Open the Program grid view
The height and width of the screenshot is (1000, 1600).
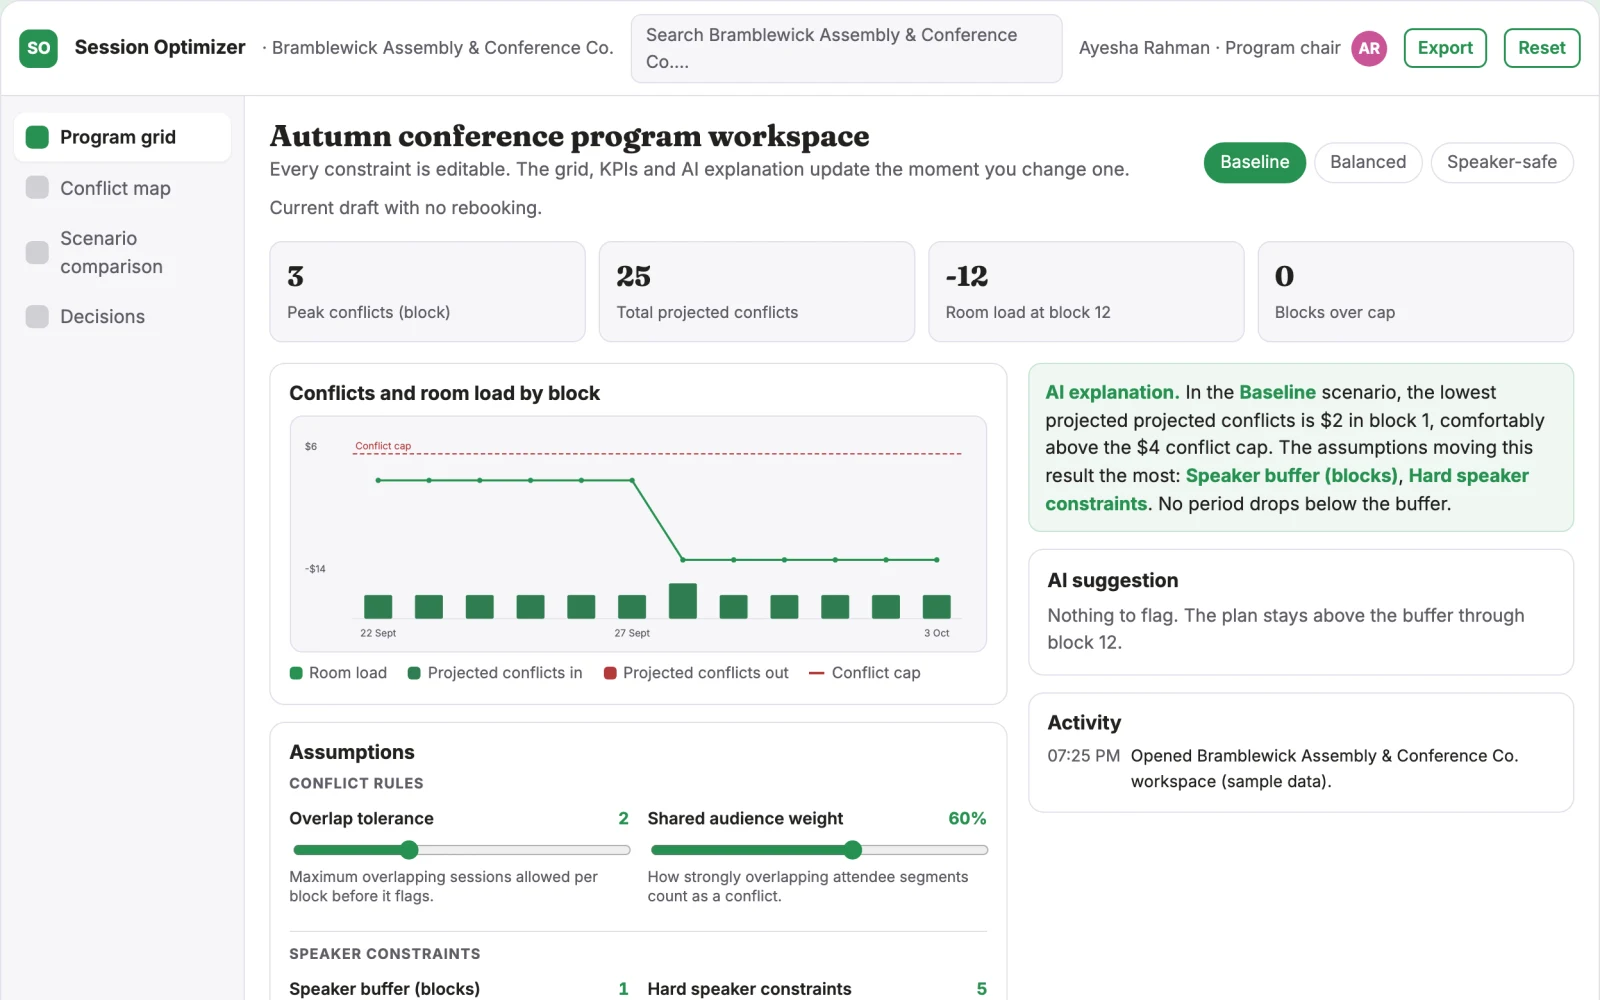(x=122, y=137)
